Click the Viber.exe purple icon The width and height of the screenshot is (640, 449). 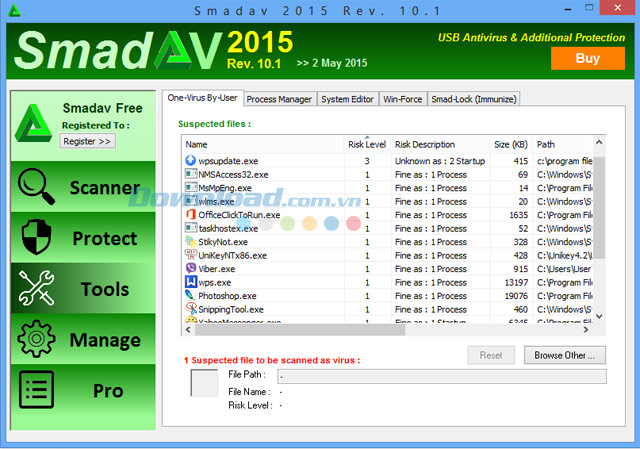coord(190,268)
